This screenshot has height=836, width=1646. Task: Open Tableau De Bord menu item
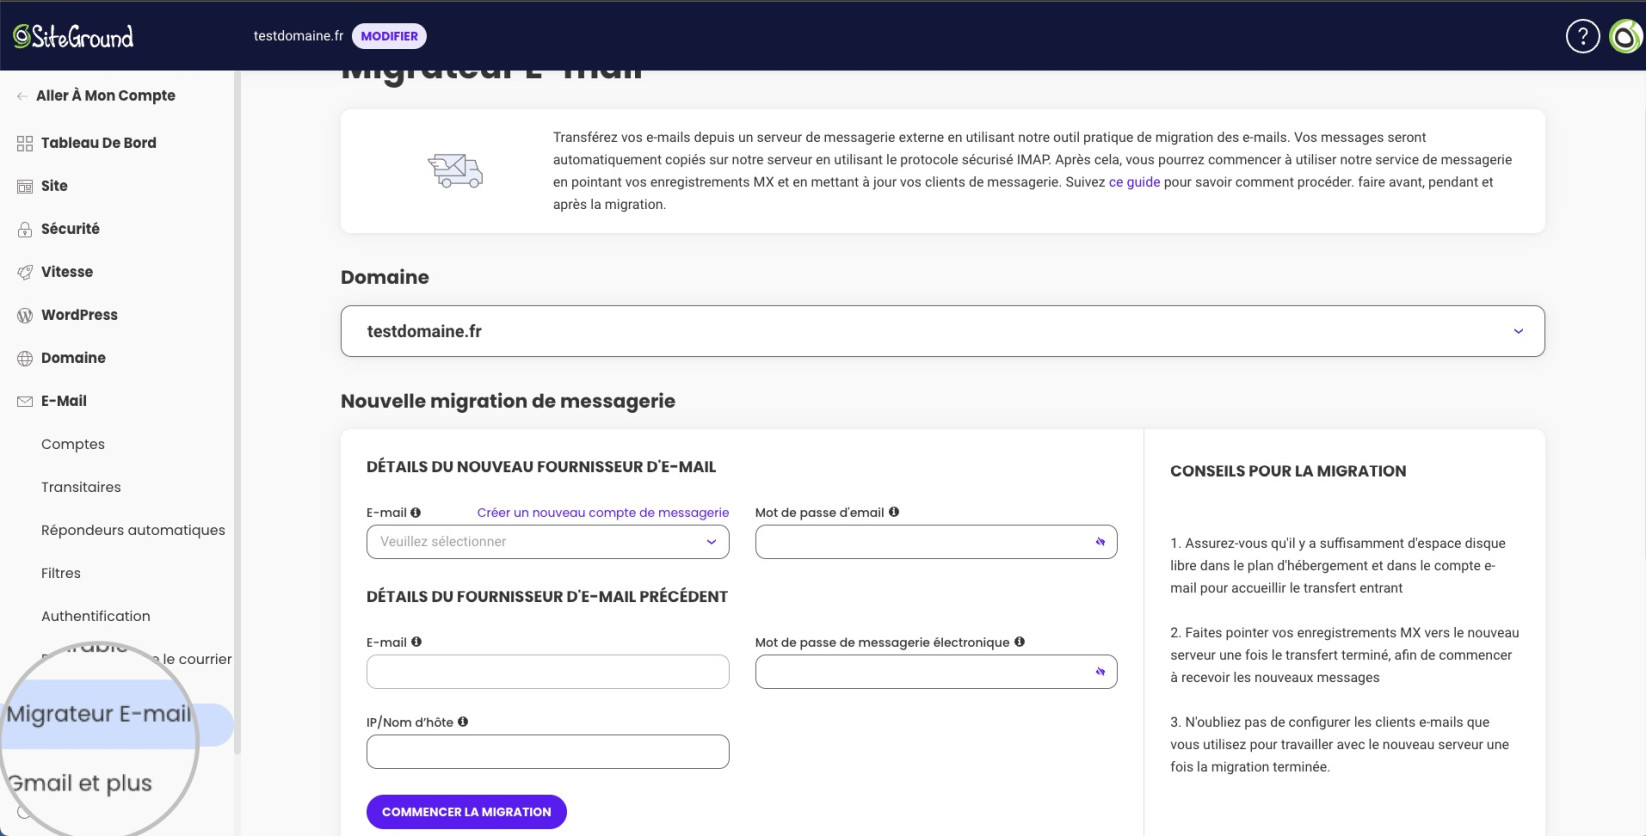coord(98,143)
